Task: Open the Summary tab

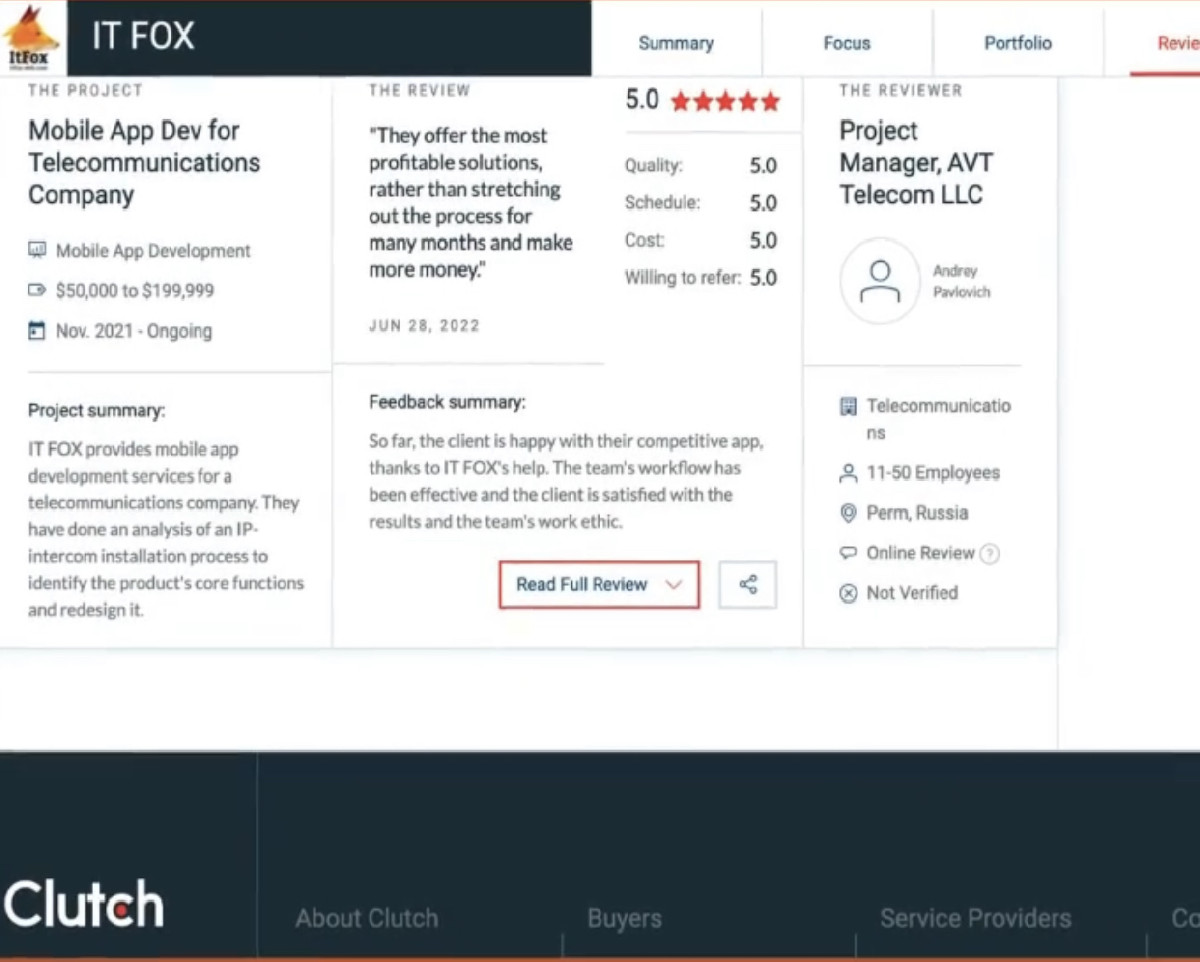Action: point(676,43)
